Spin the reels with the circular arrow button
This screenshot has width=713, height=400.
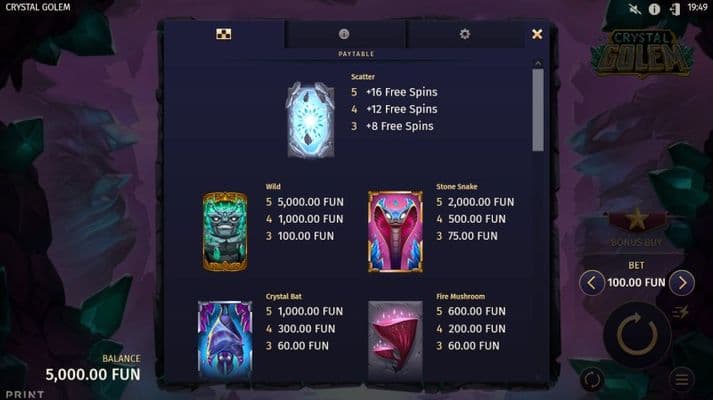pyautogui.click(x=637, y=335)
